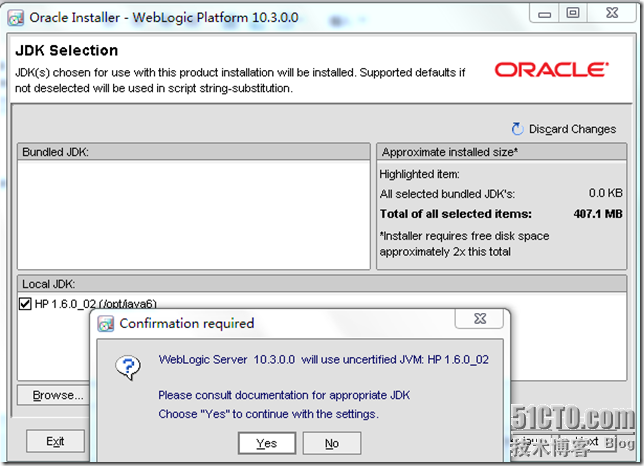Select the HP 1.6.0_02 (/opt/java6) entry text
This screenshot has width=644, height=466.
click(96, 304)
